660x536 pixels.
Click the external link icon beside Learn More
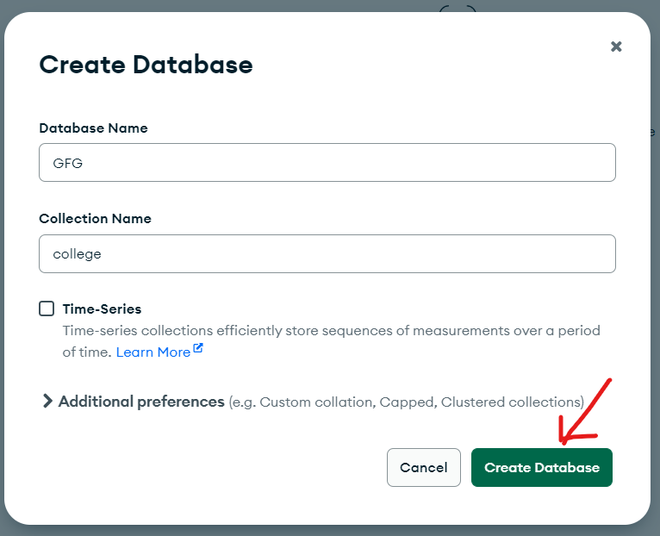tap(198, 349)
